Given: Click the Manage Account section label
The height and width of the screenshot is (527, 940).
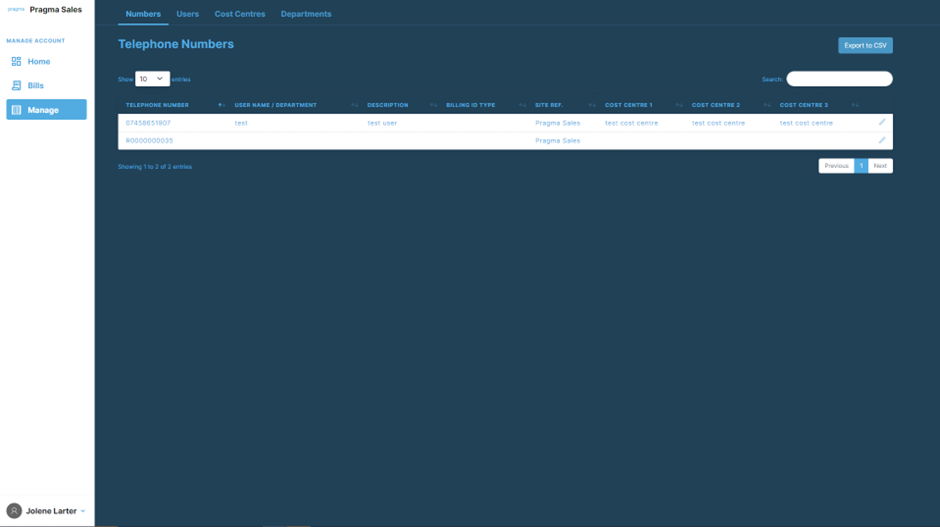Looking at the screenshot, I should pos(35,41).
